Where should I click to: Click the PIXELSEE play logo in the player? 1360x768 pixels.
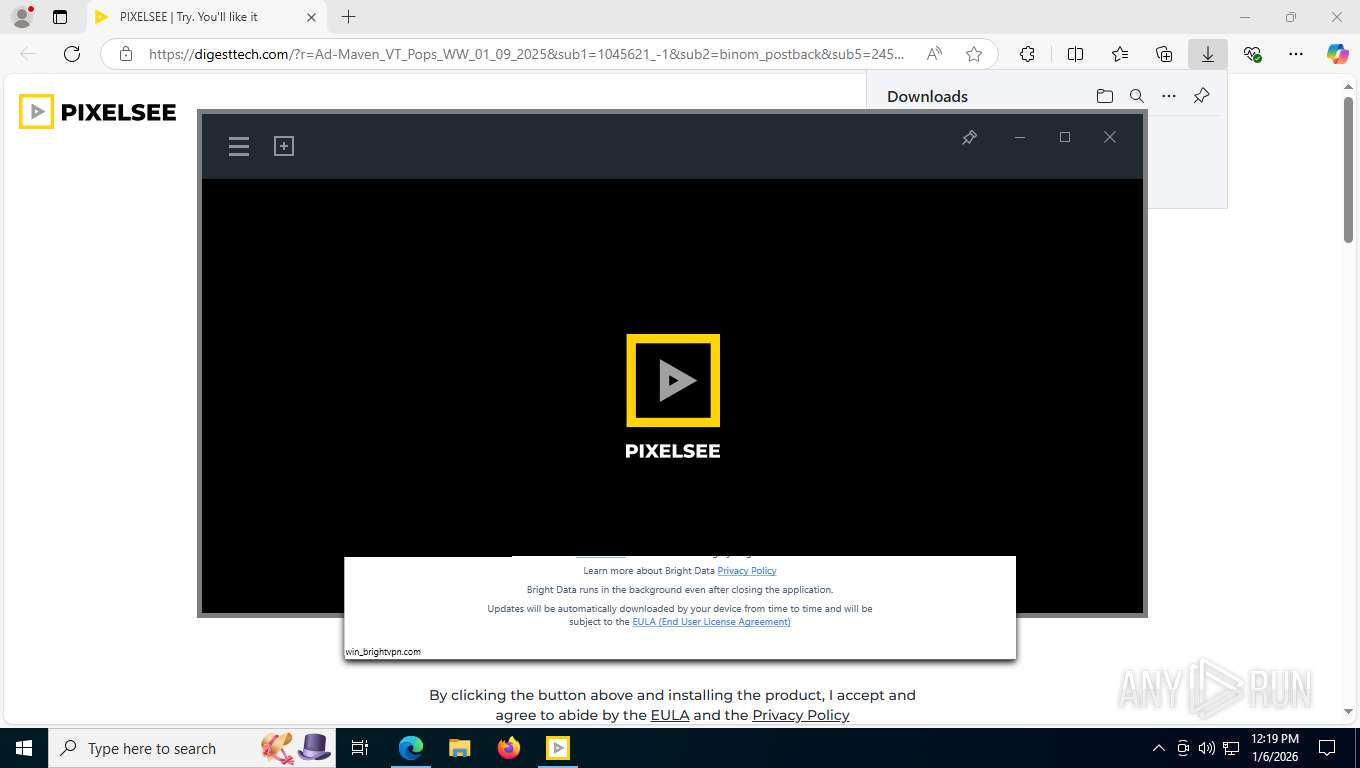673,380
